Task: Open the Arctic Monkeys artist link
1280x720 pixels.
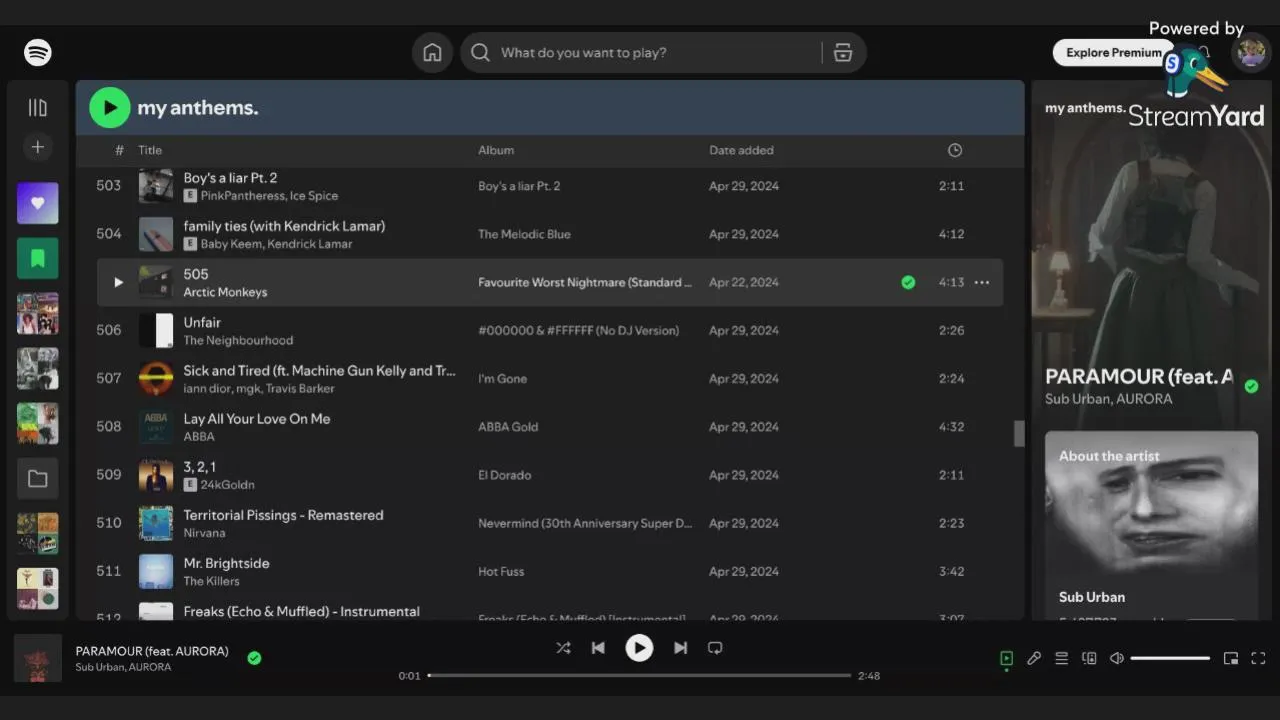Action: pos(225,292)
